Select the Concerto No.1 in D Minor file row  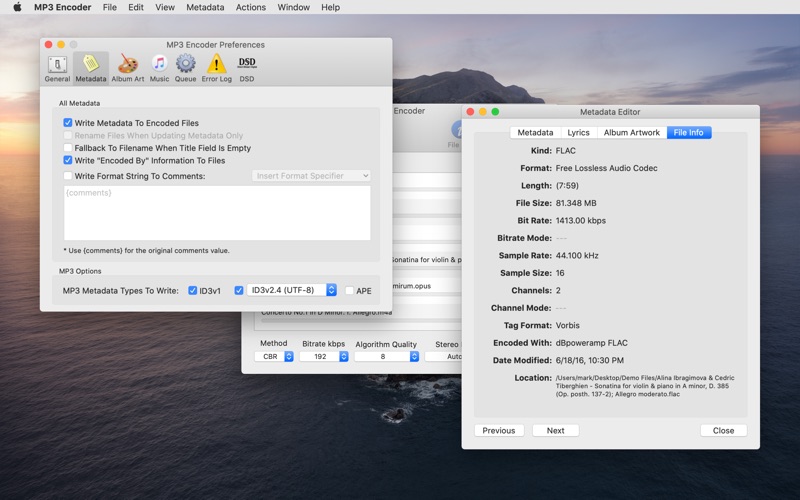coord(327,312)
